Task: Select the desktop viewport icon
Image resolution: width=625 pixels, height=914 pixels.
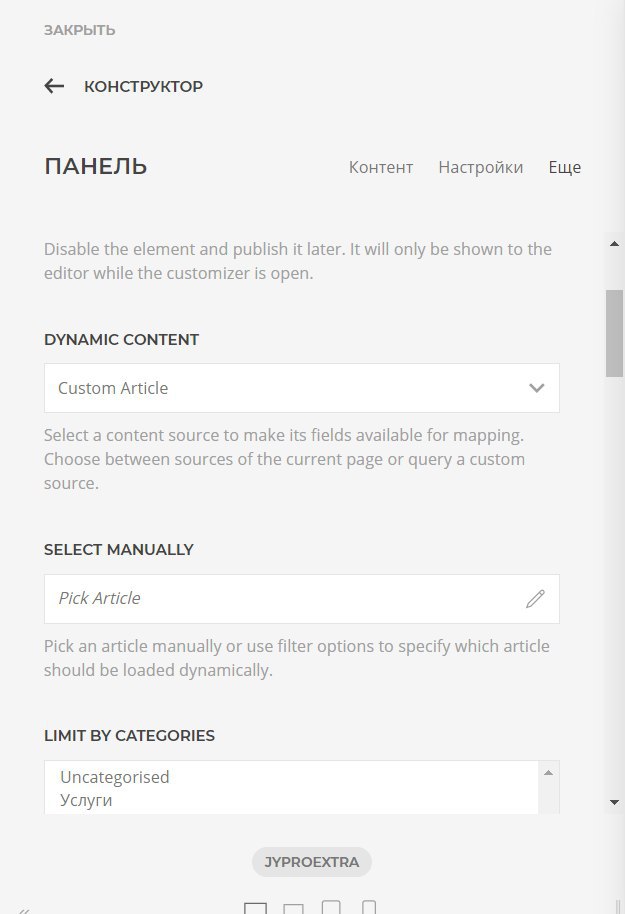Action: pos(256,908)
